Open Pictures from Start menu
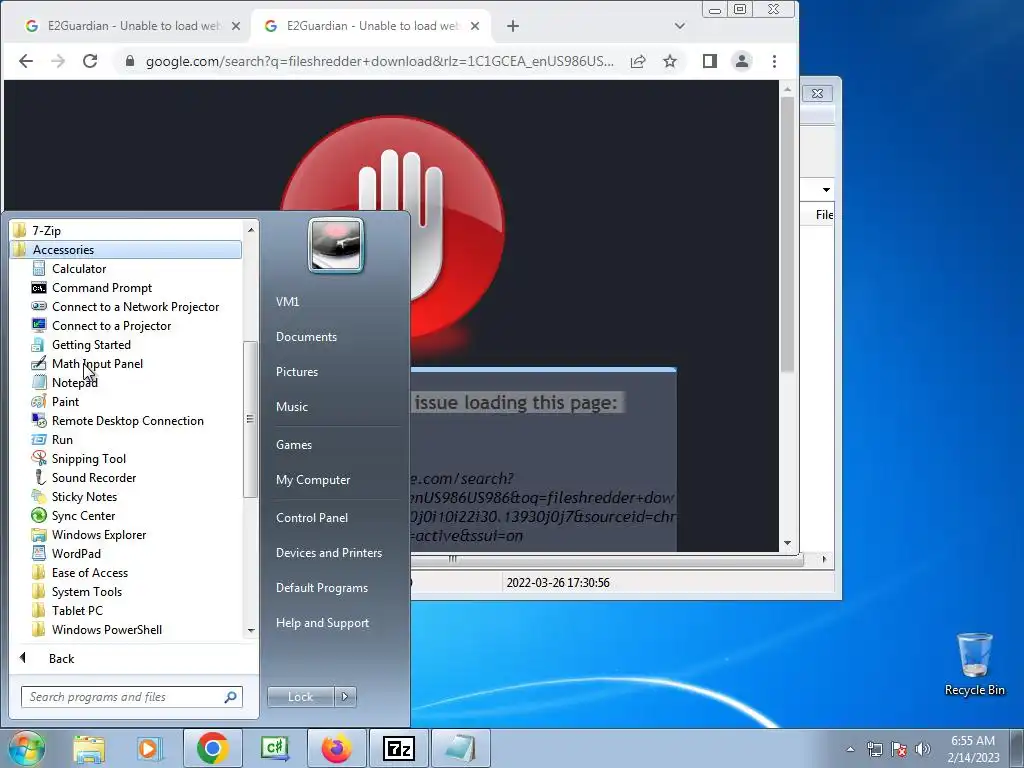 point(296,372)
